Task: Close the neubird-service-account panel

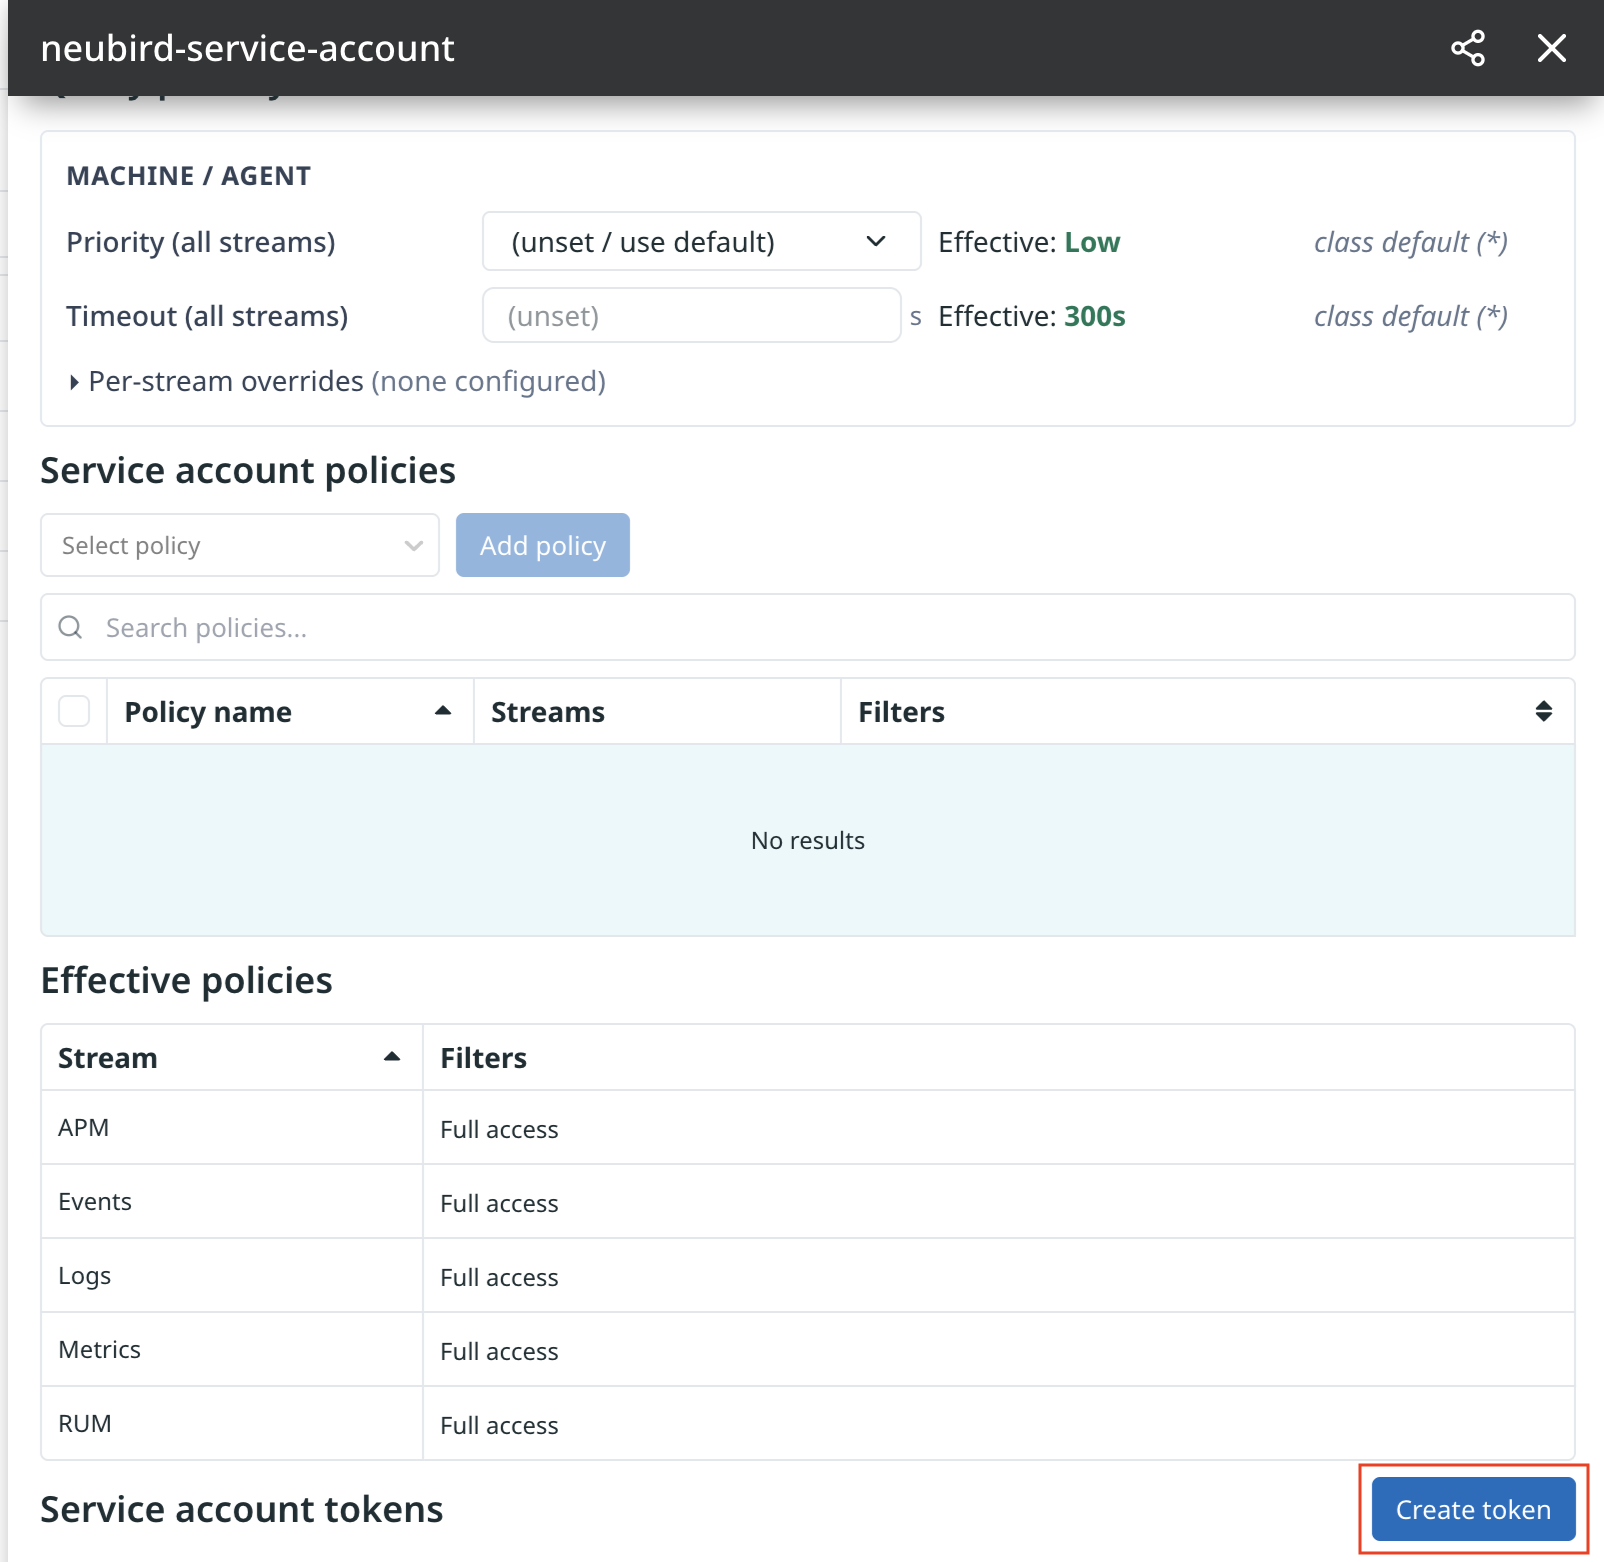Action: [1552, 48]
